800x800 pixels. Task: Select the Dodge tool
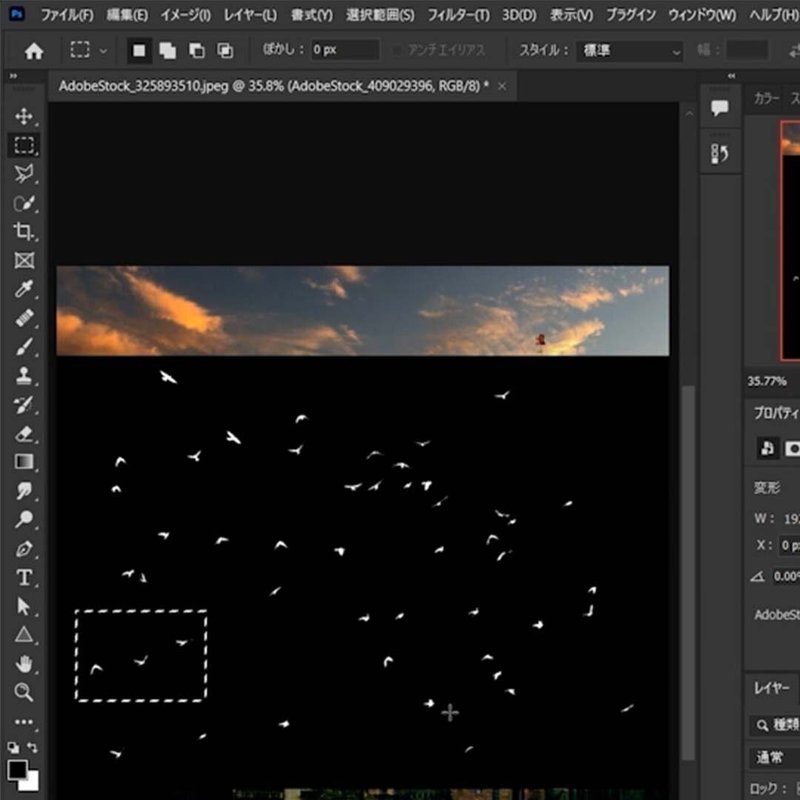(x=24, y=519)
